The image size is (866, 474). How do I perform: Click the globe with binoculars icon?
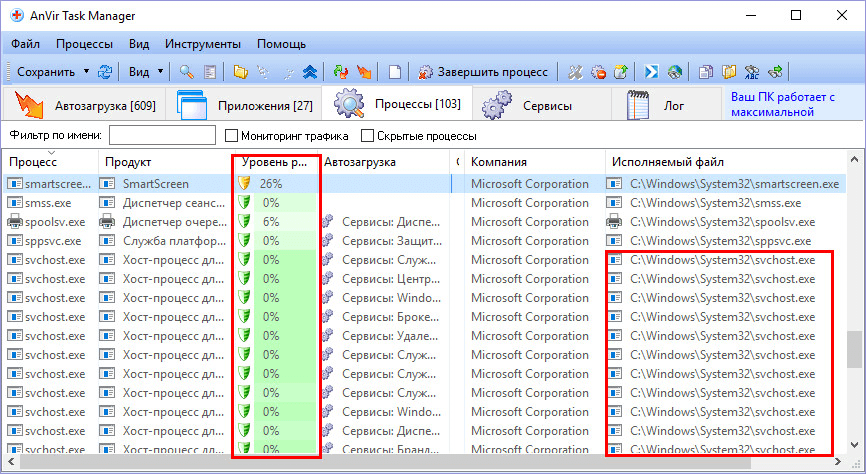pos(675,72)
